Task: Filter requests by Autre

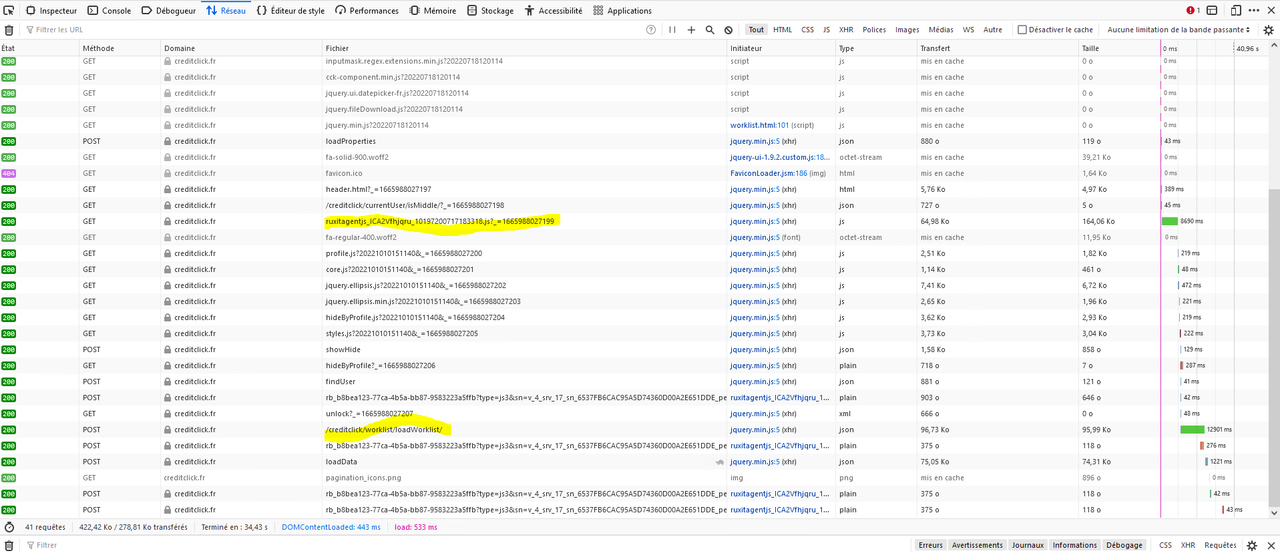Action: tap(992, 30)
